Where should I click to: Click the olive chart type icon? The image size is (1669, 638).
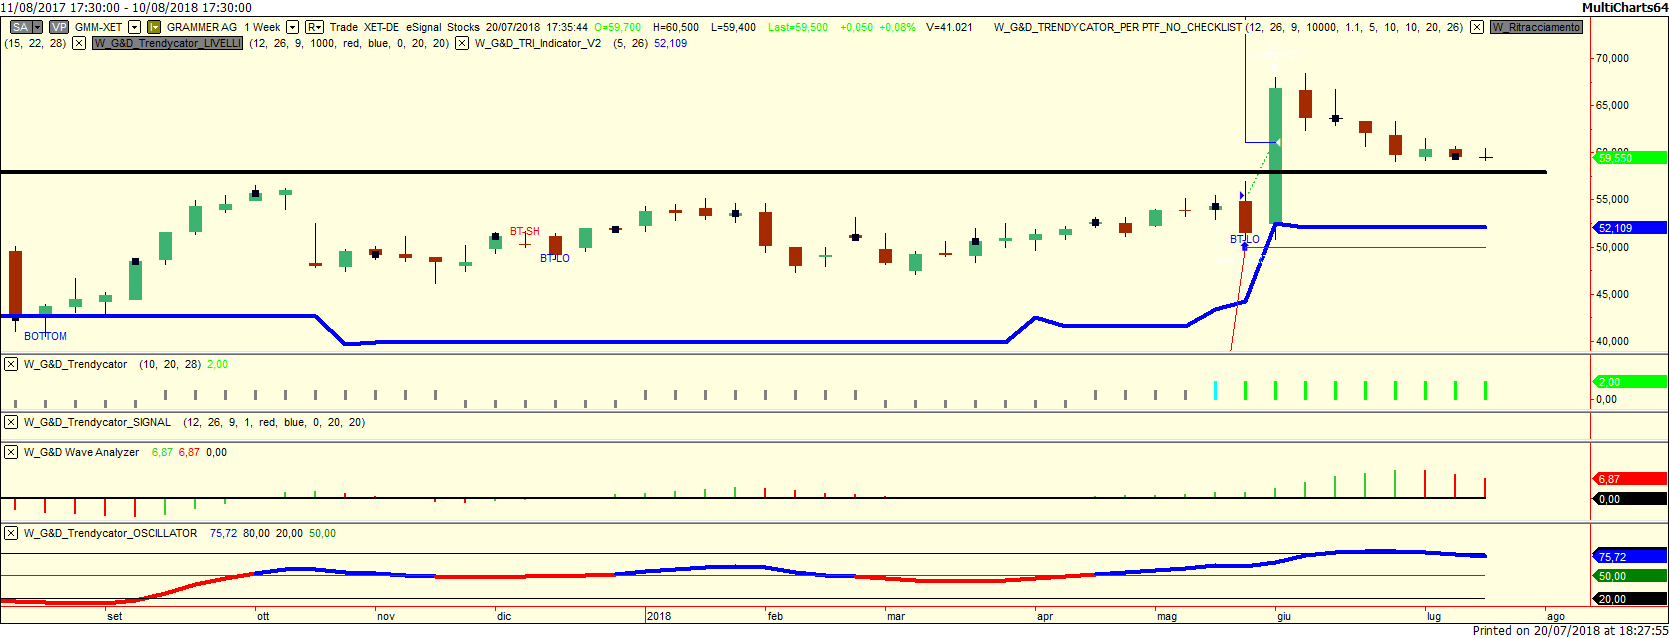[x=154, y=27]
